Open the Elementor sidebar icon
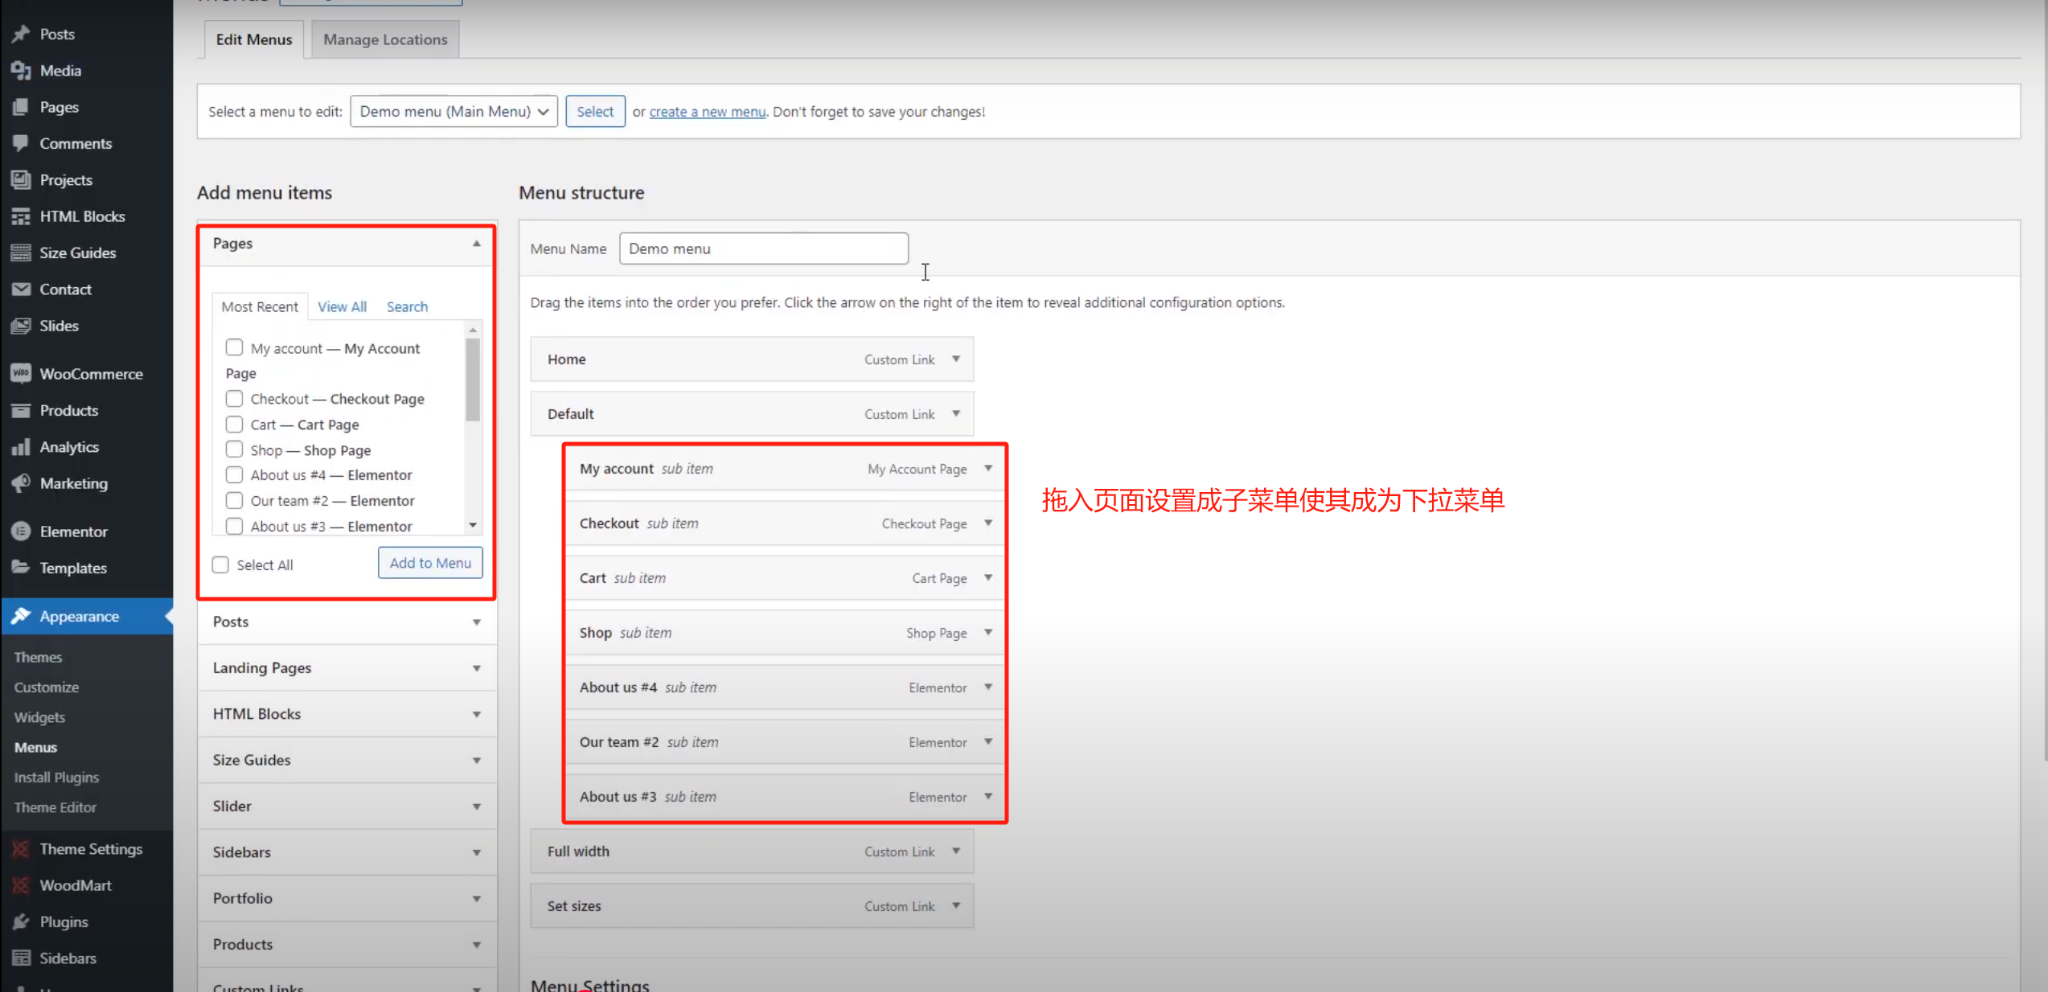Viewport: 2048px width, 992px height. click(21, 531)
